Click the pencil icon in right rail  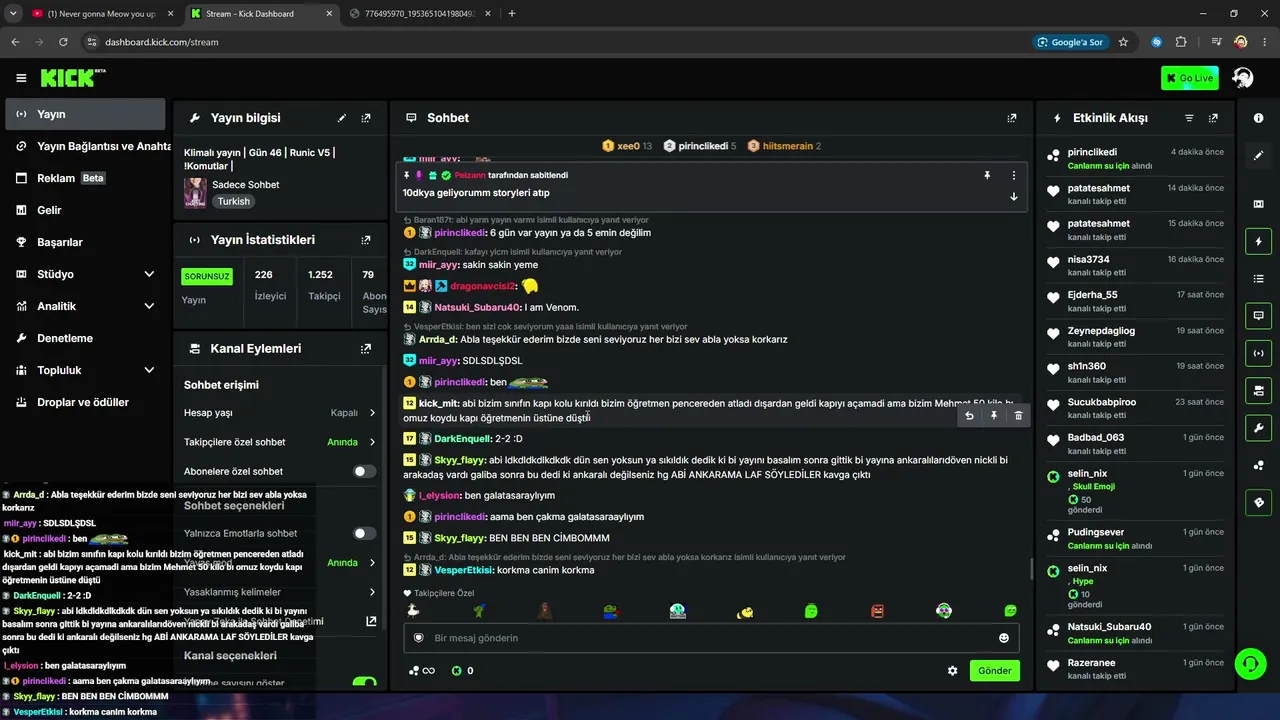pyautogui.click(x=1258, y=155)
